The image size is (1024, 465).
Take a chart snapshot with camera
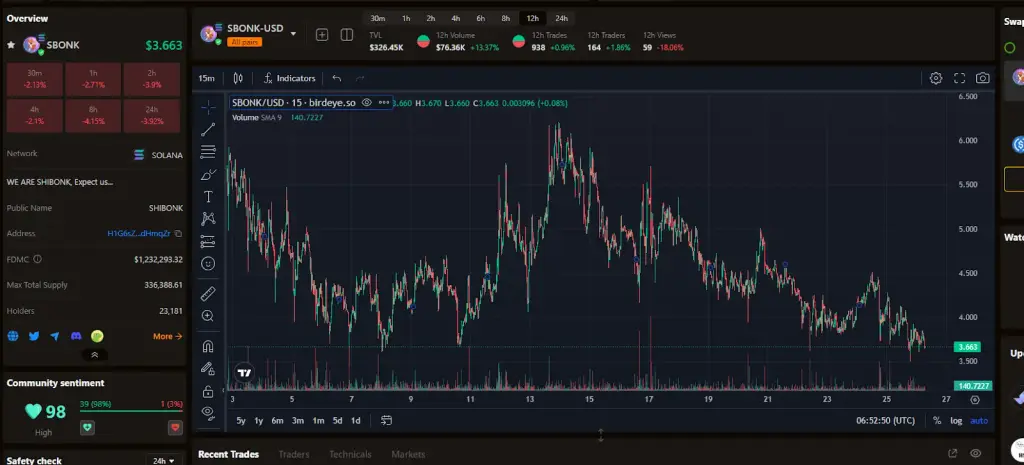[x=982, y=78]
